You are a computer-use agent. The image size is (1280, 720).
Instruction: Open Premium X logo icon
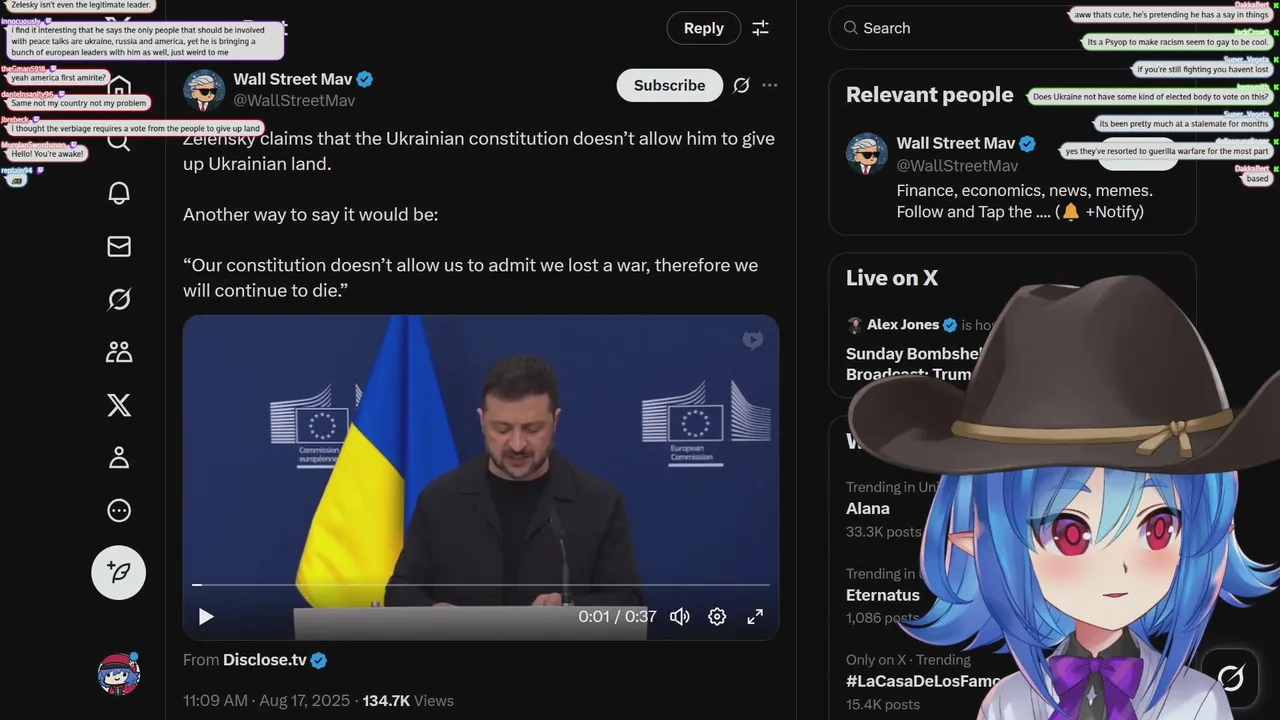pyautogui.click(x=119, y=405)
